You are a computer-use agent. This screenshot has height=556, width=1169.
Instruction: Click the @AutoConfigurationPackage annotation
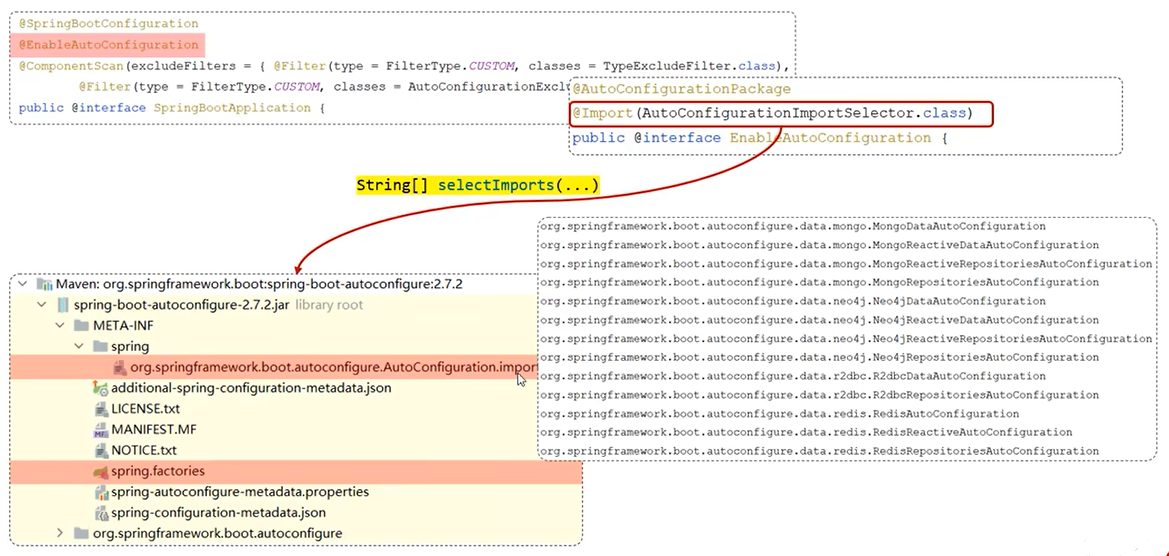pyautogui.click(x=681, y=89)
